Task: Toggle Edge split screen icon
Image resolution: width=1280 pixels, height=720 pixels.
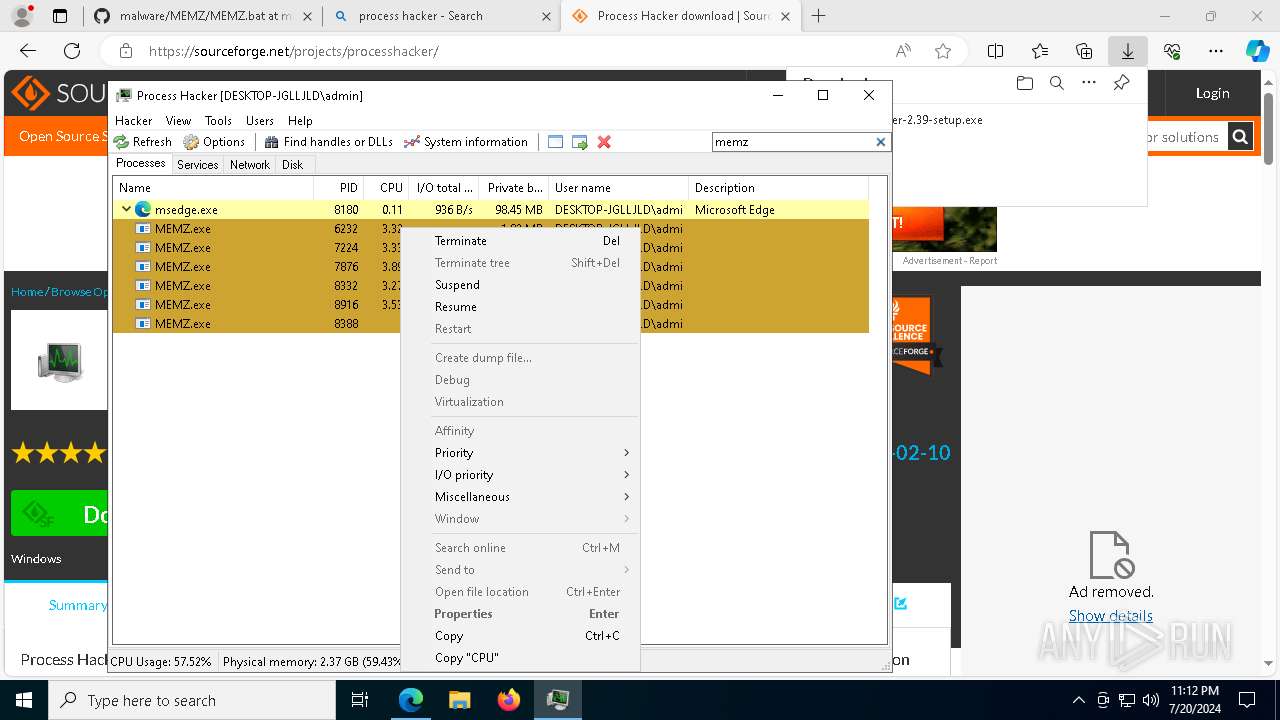Action: tap(996, 51)
